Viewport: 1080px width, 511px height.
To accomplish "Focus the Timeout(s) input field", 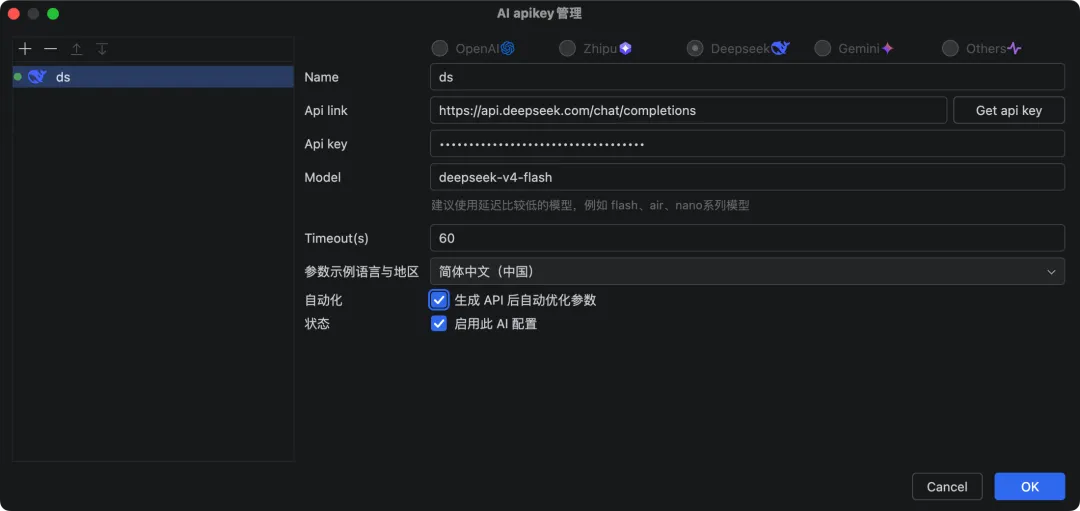I will point(747,238).
